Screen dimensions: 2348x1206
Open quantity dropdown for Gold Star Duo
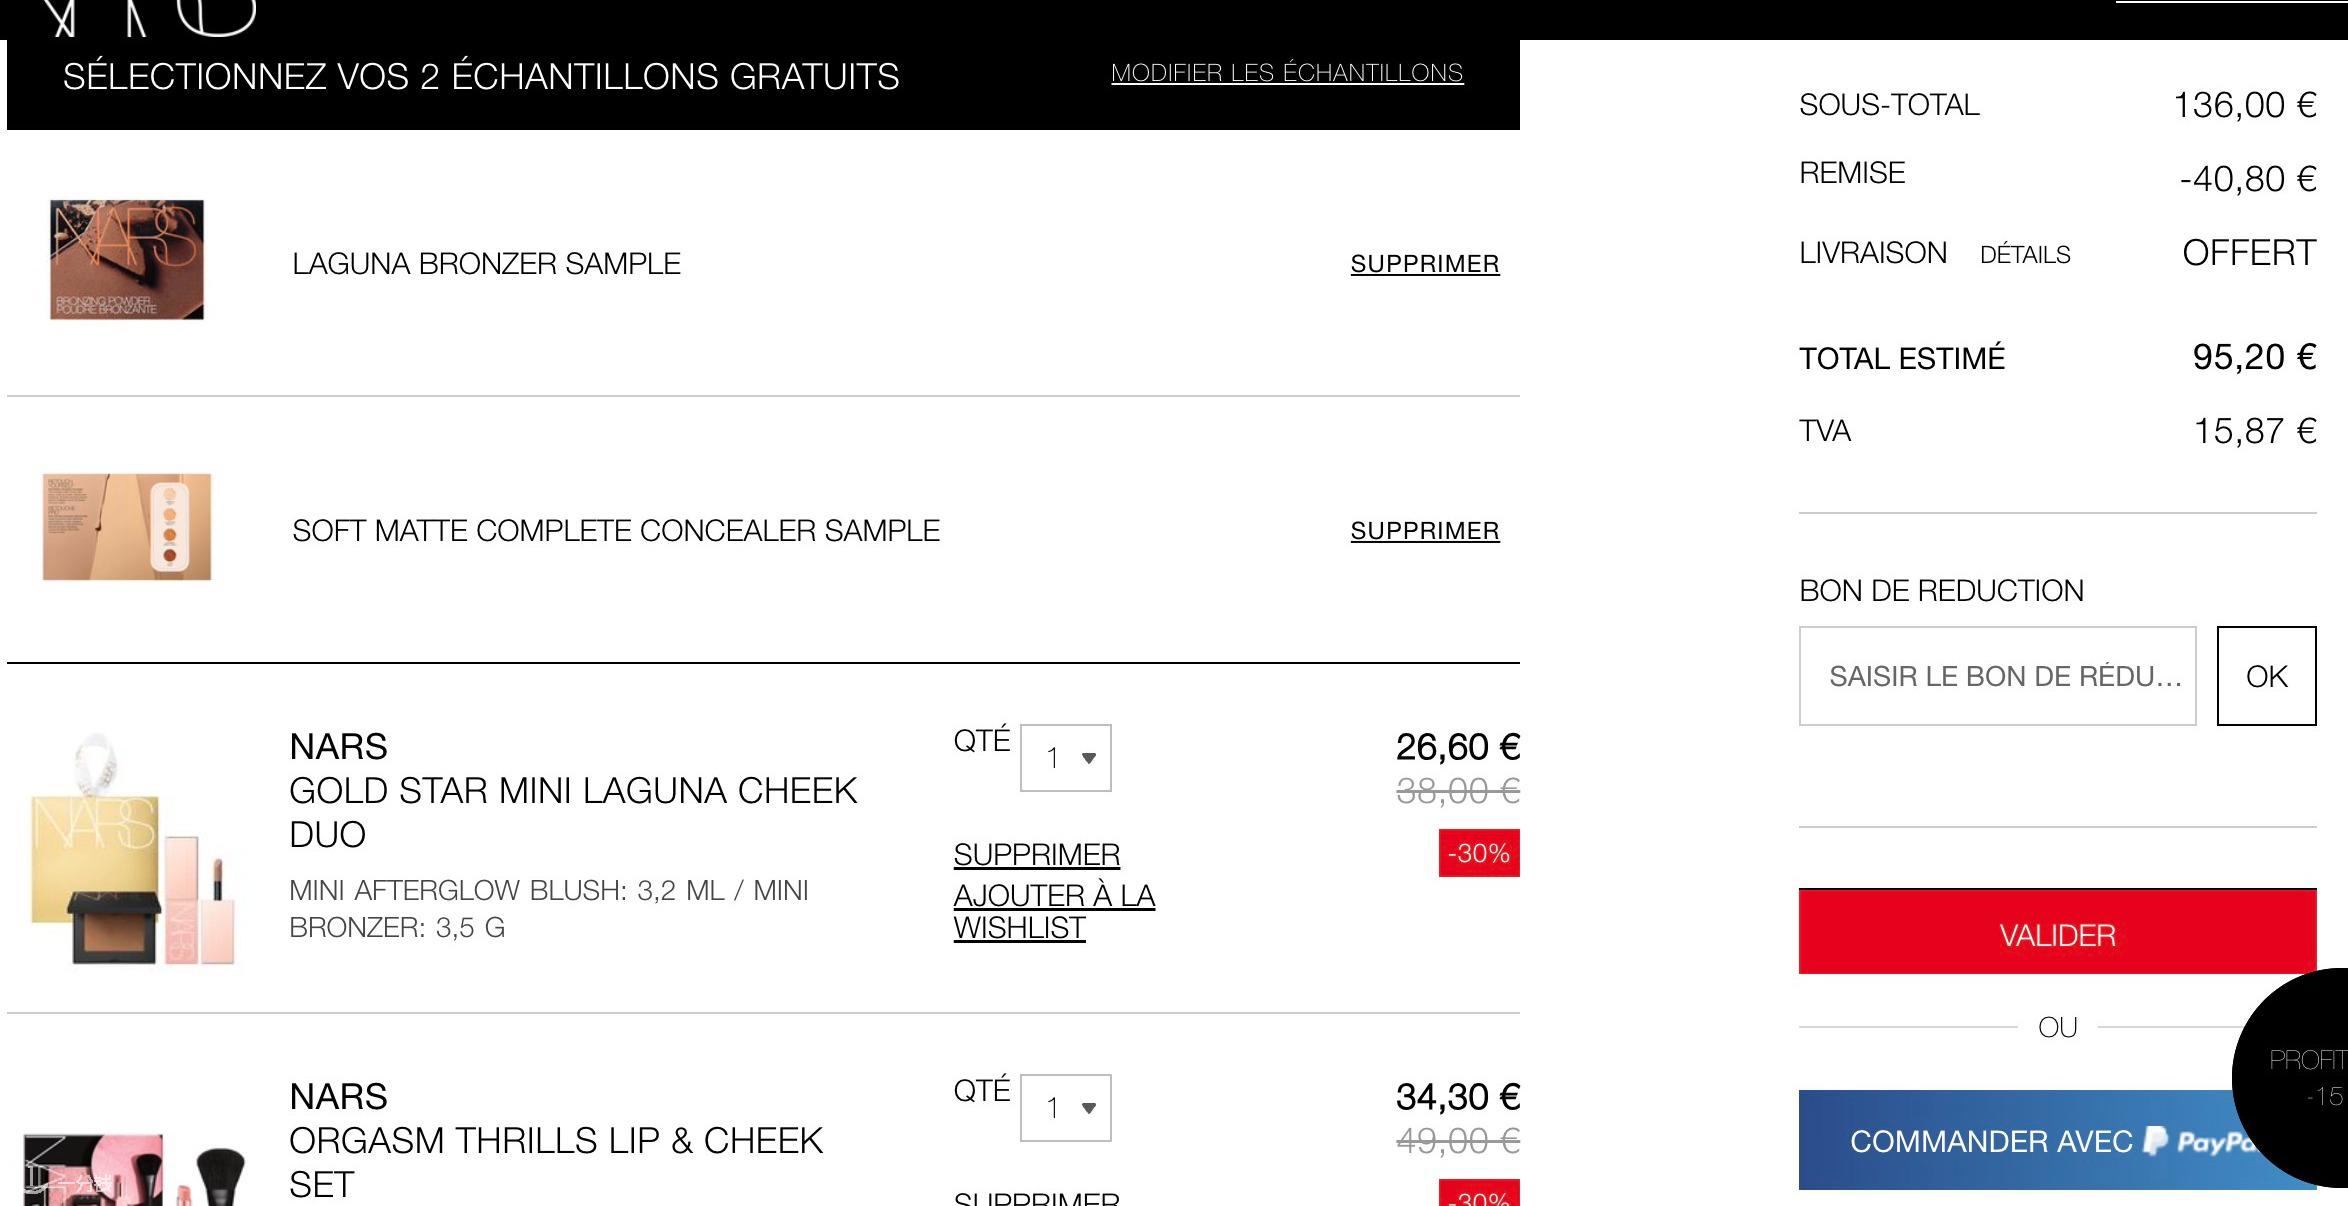(x=1066, y=758)
